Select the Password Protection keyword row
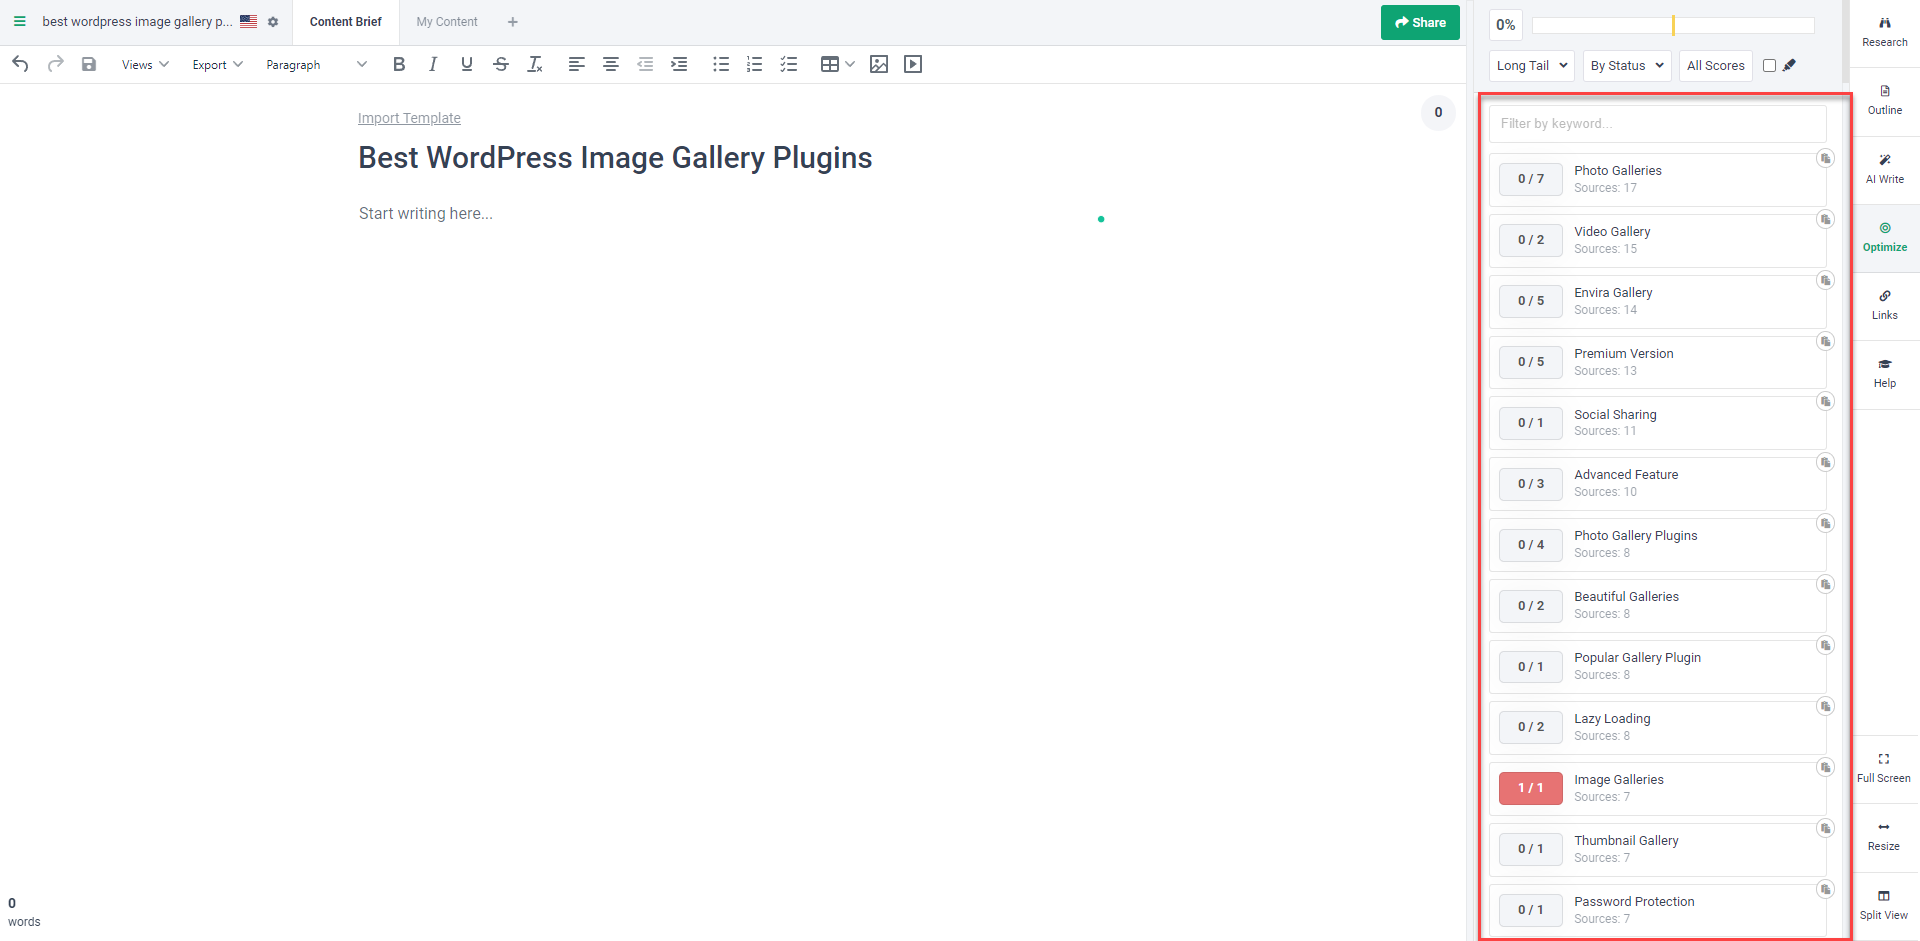 (1657, 910)
